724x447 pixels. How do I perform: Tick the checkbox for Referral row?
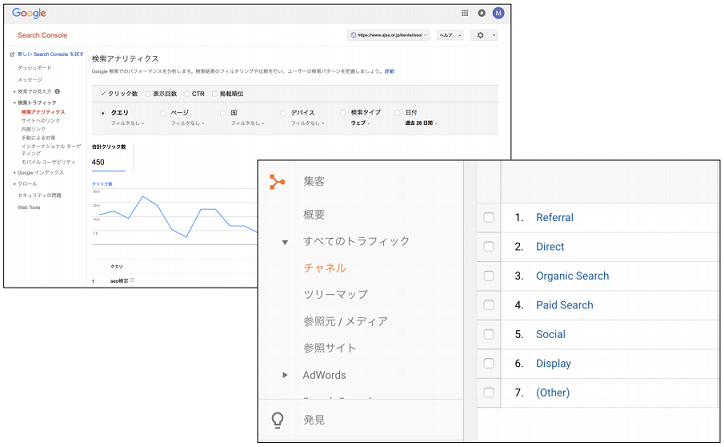(x=489, y=218)
